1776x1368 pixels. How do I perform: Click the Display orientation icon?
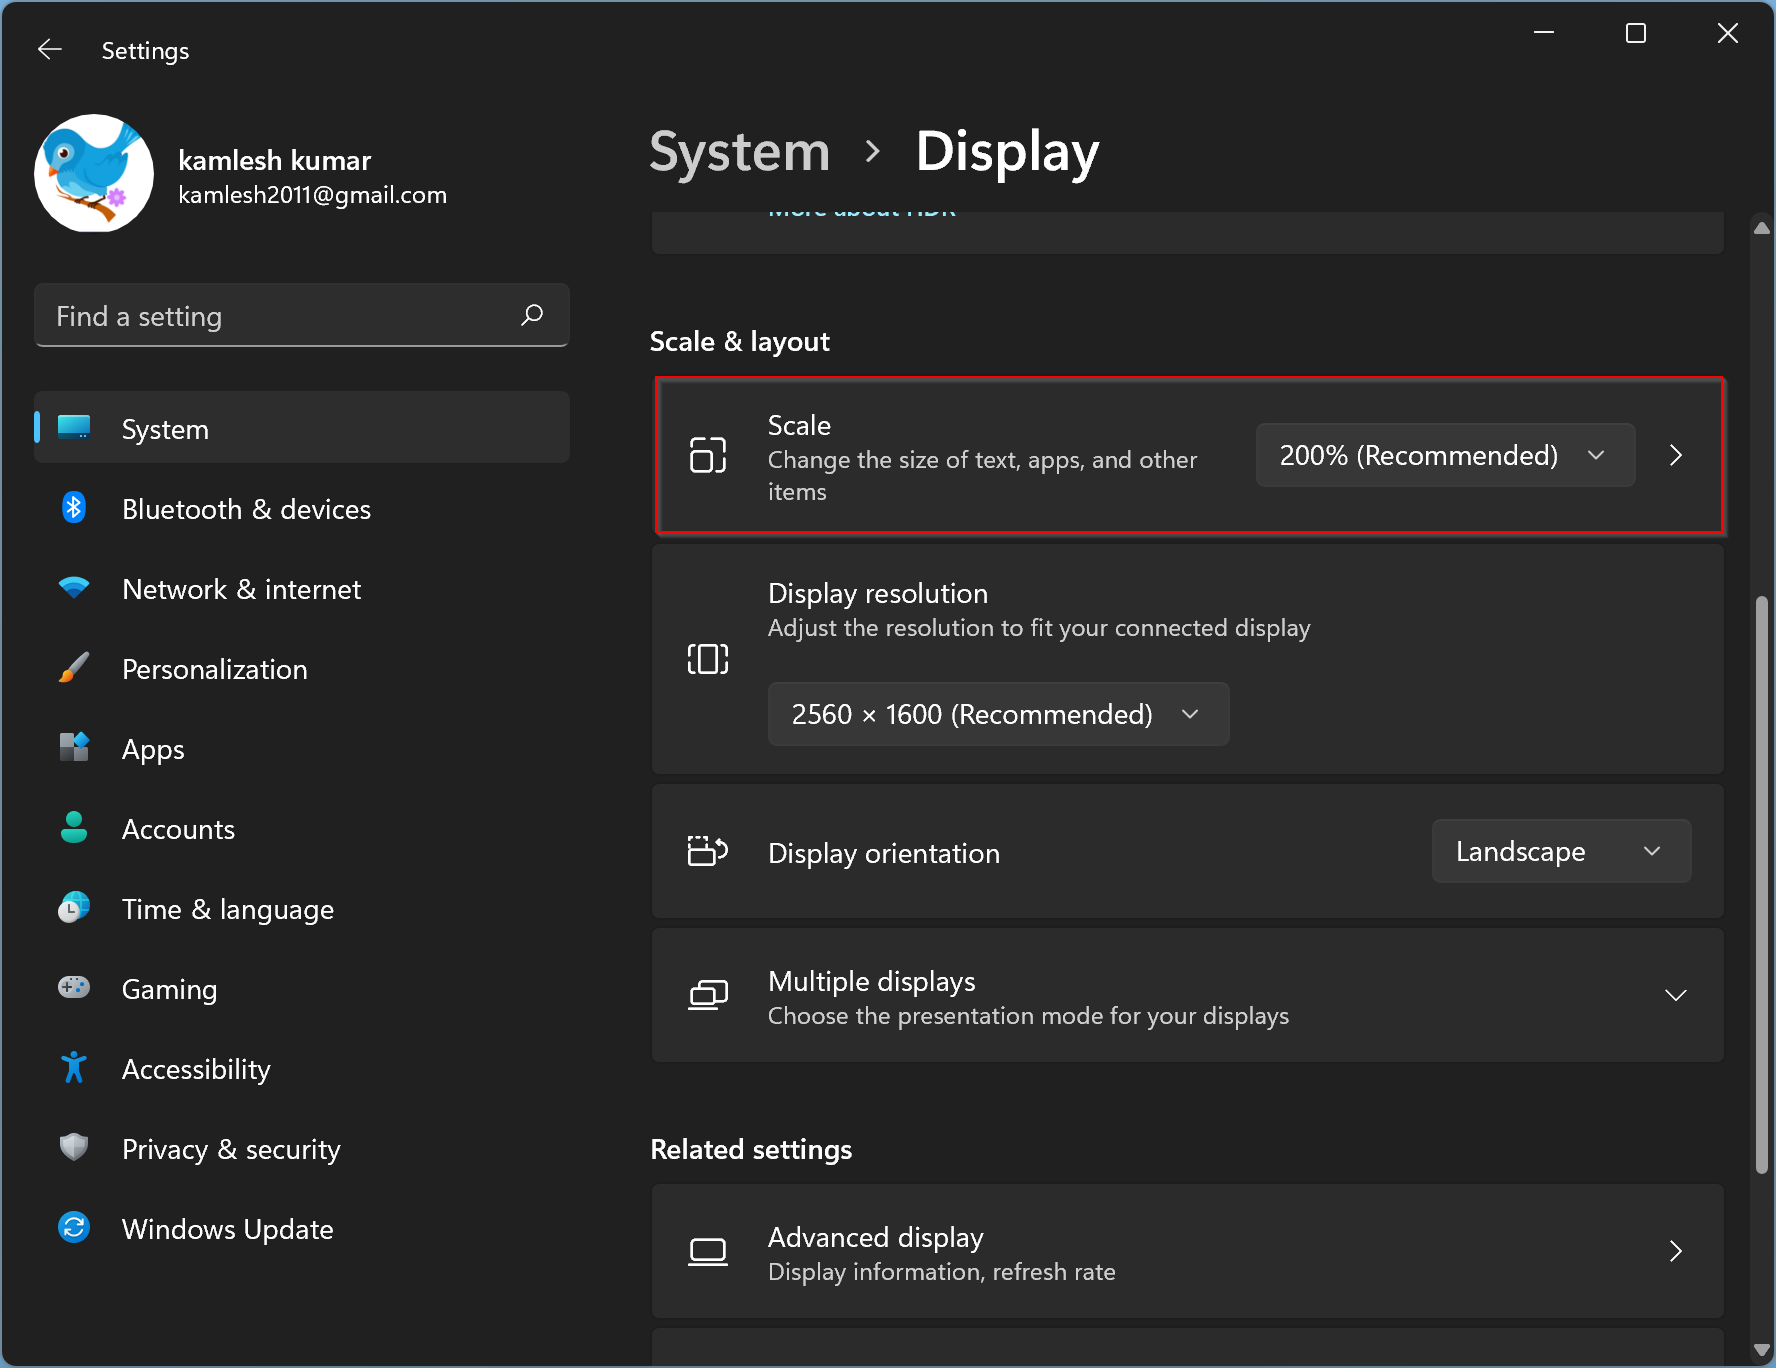708,851
